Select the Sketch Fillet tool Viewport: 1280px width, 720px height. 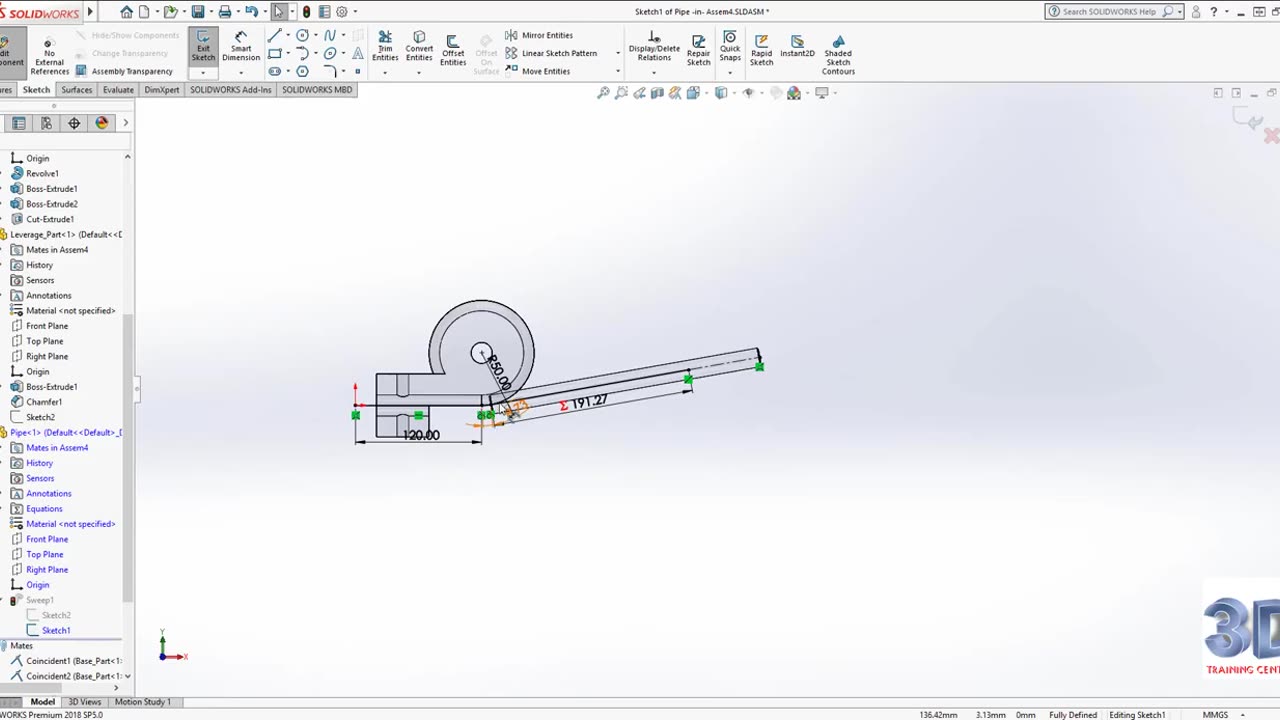tap(330, 71)
